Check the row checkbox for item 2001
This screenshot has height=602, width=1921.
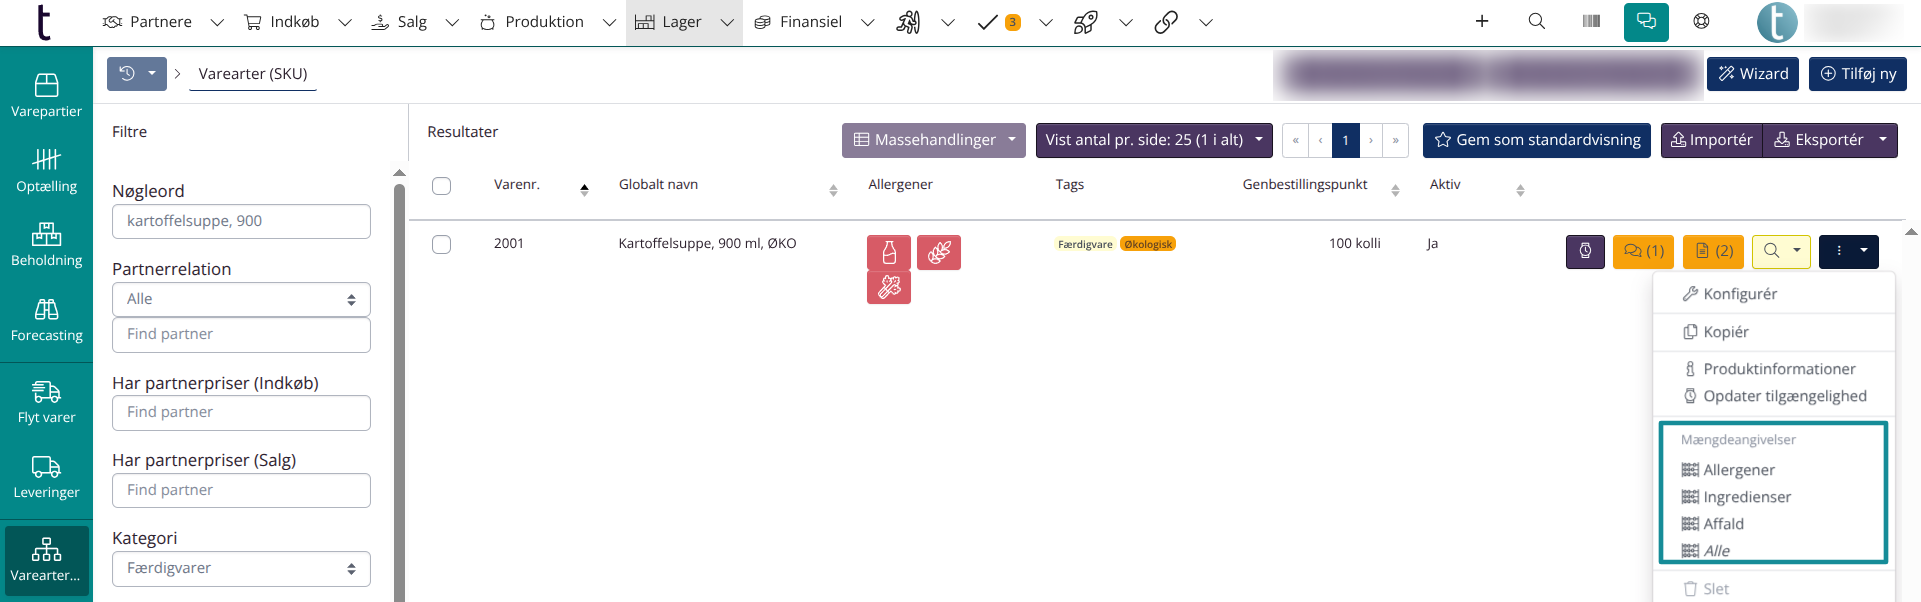point(441,245)
